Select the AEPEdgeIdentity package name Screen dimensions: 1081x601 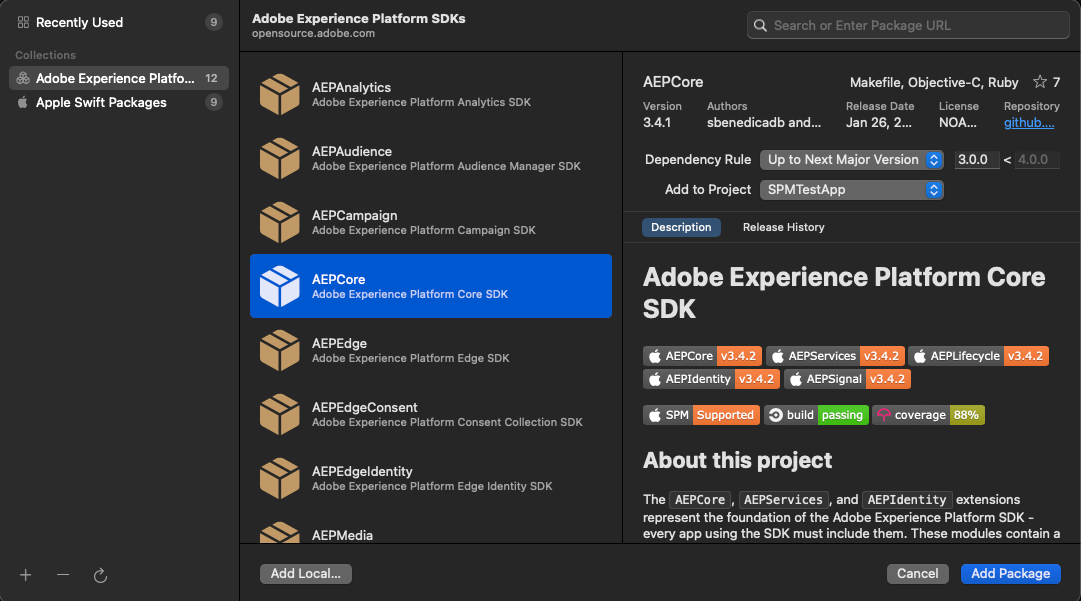[x=362, y=471]
